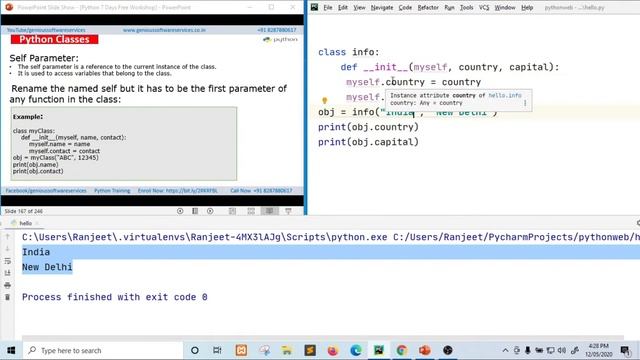Image resolution: width=640 pixels, height=360 pixels.
Task: Open the Code menu in PyCharm
Action: [405, 7]
